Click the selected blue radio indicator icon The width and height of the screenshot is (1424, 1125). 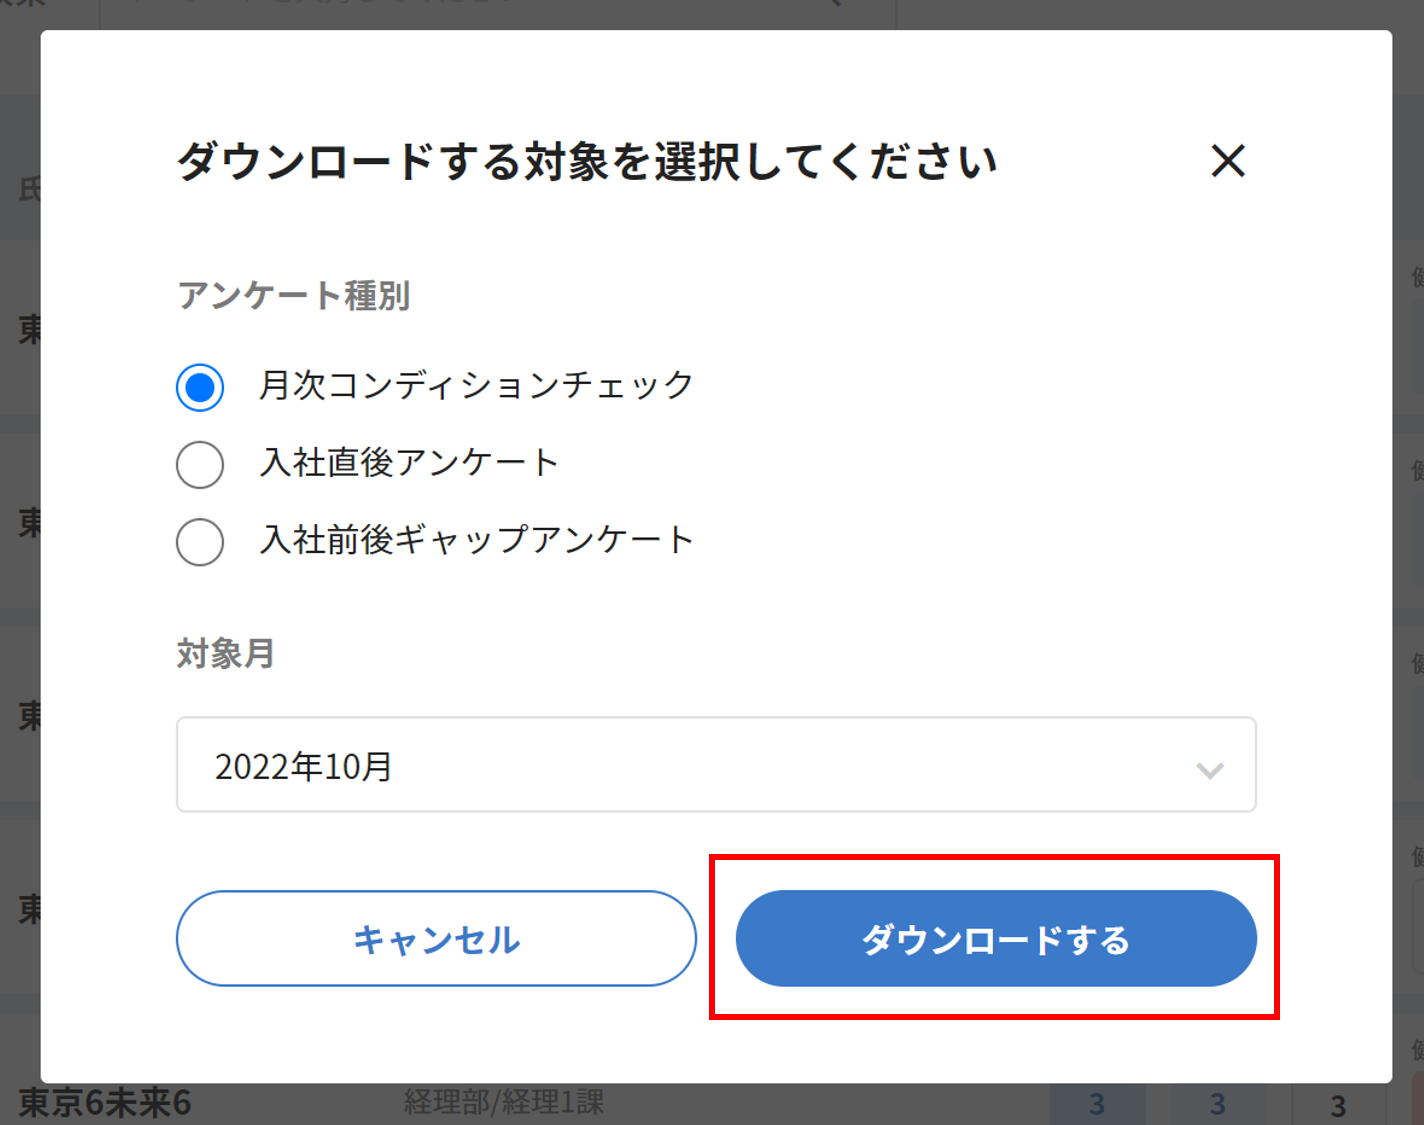(x=200, y=386)
